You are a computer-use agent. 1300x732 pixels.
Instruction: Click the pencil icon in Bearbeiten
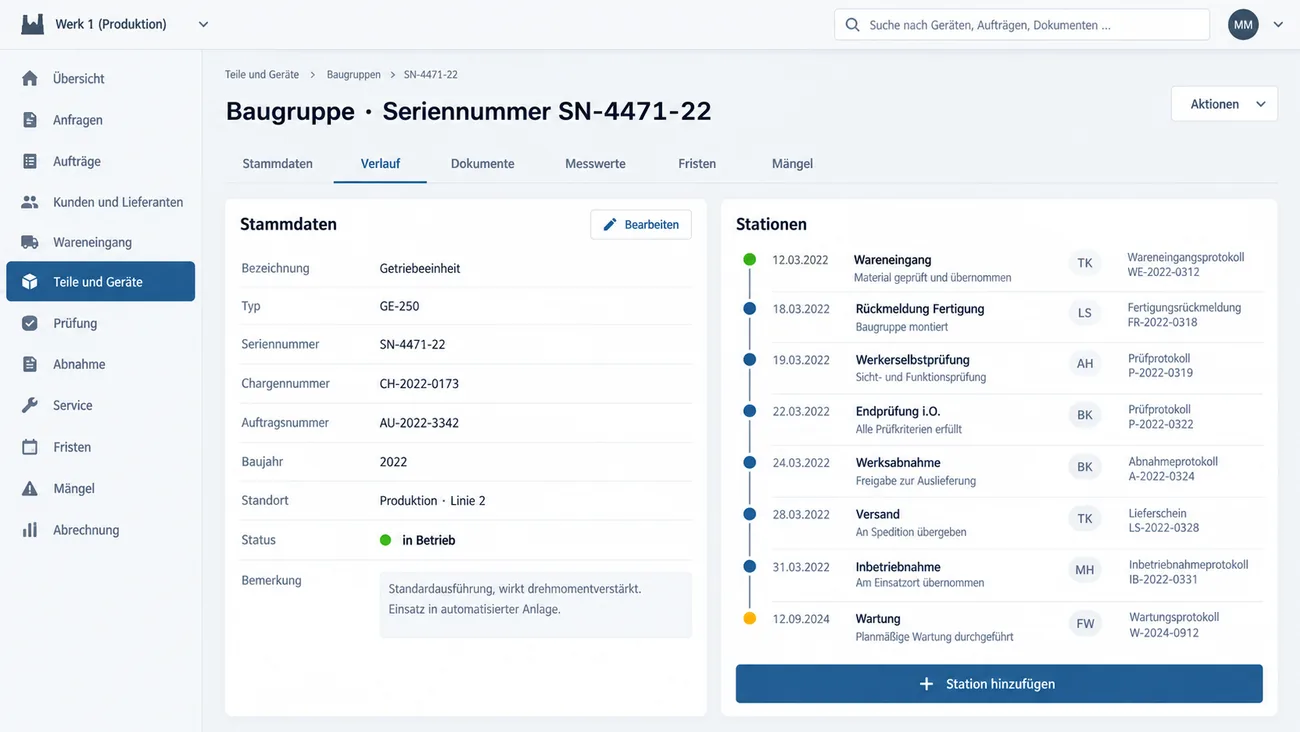(610, 225)
